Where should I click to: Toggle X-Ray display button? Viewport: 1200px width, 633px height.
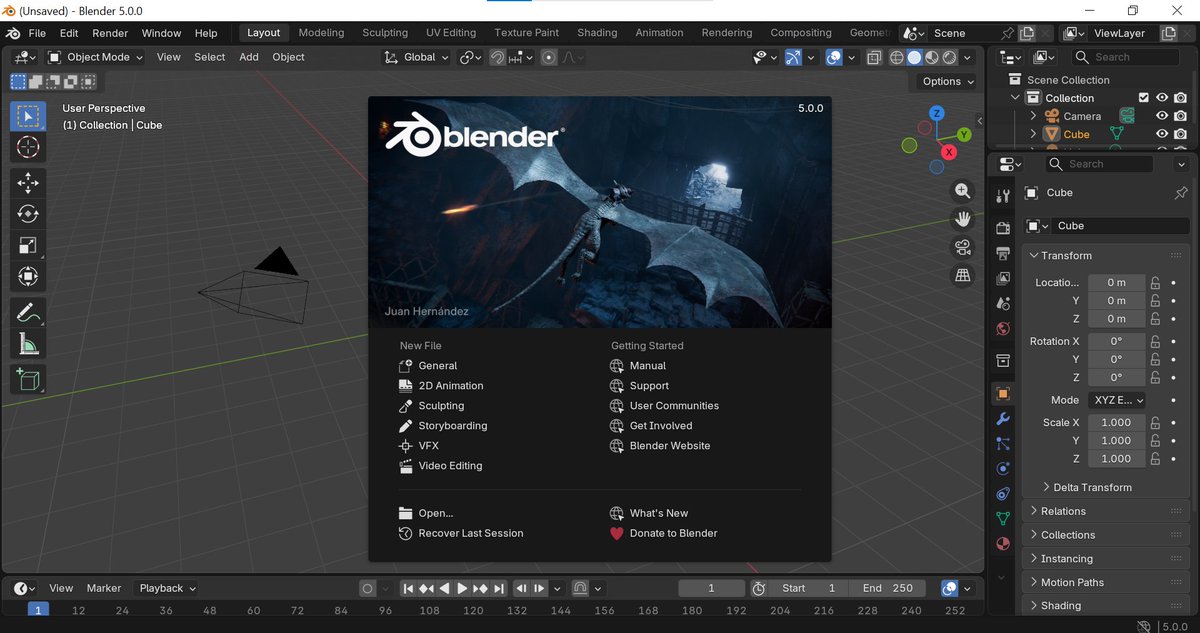coord(874,57)
